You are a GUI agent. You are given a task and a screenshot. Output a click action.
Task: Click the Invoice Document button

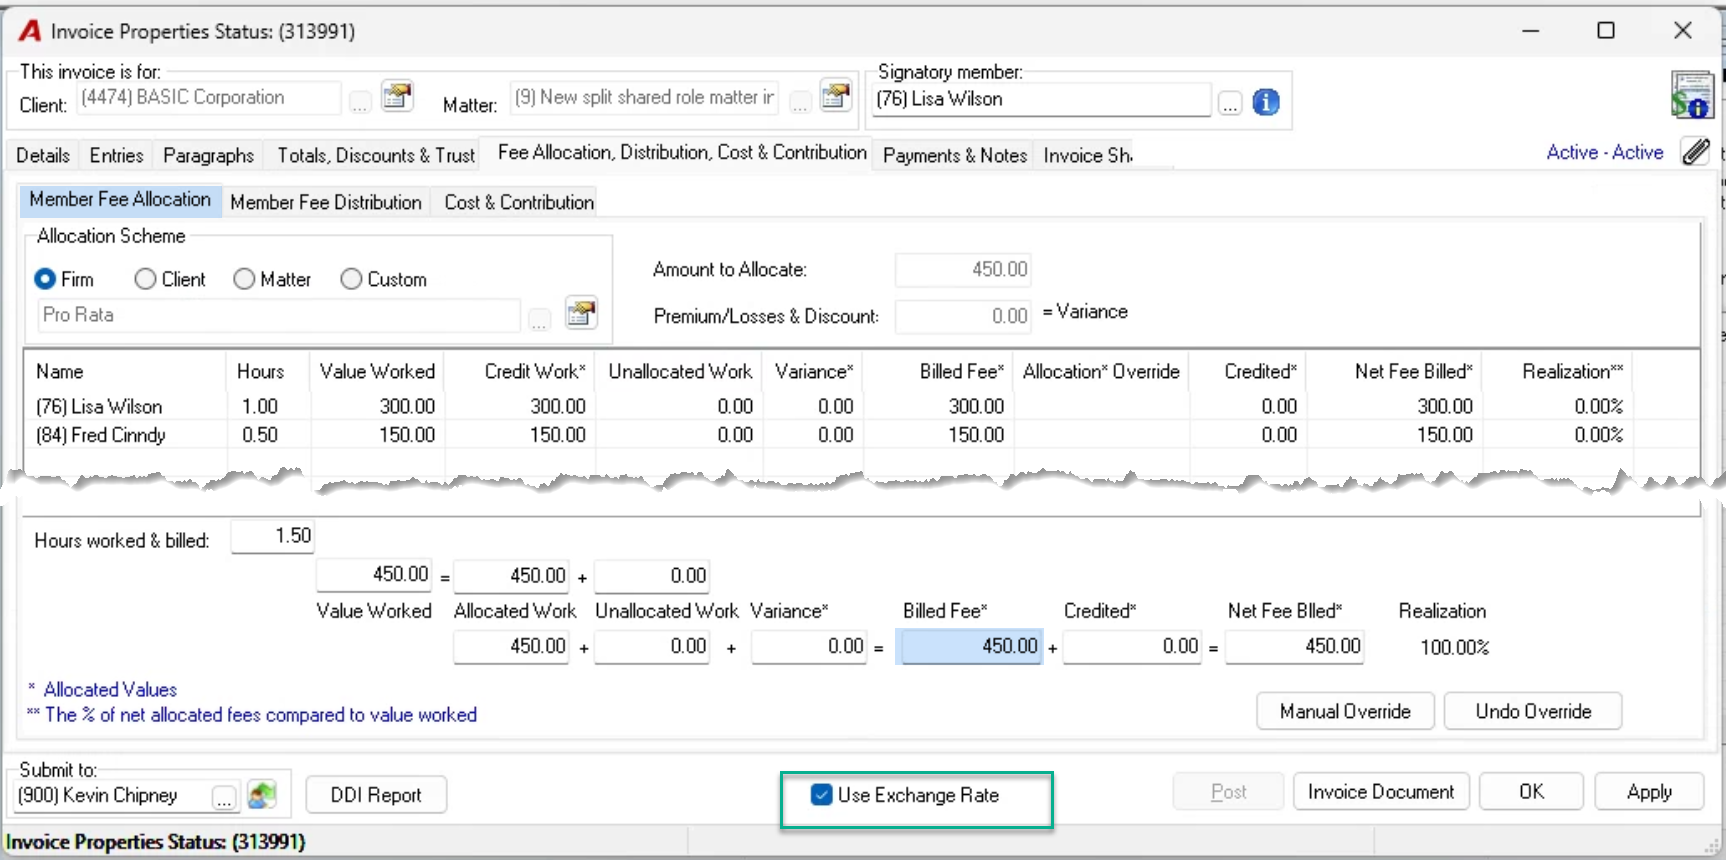pos(1381,792)
